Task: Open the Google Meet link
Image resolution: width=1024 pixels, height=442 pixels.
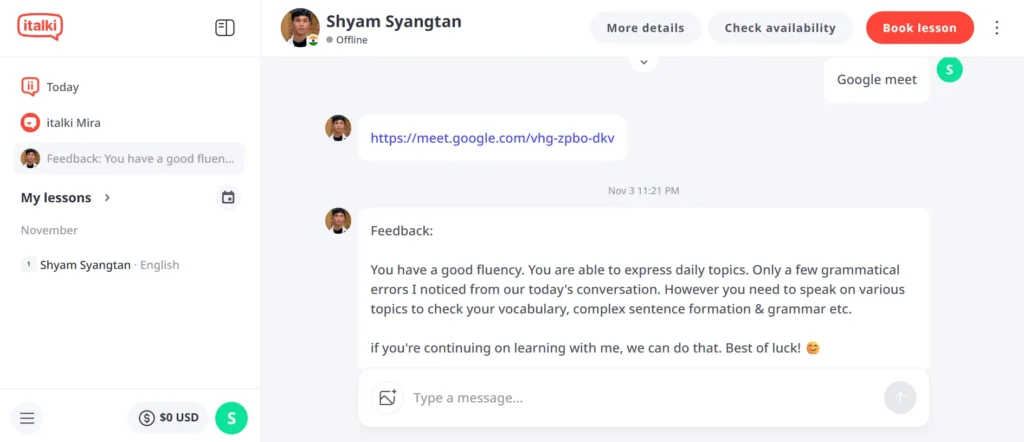Action: click(x=492, y=138)
